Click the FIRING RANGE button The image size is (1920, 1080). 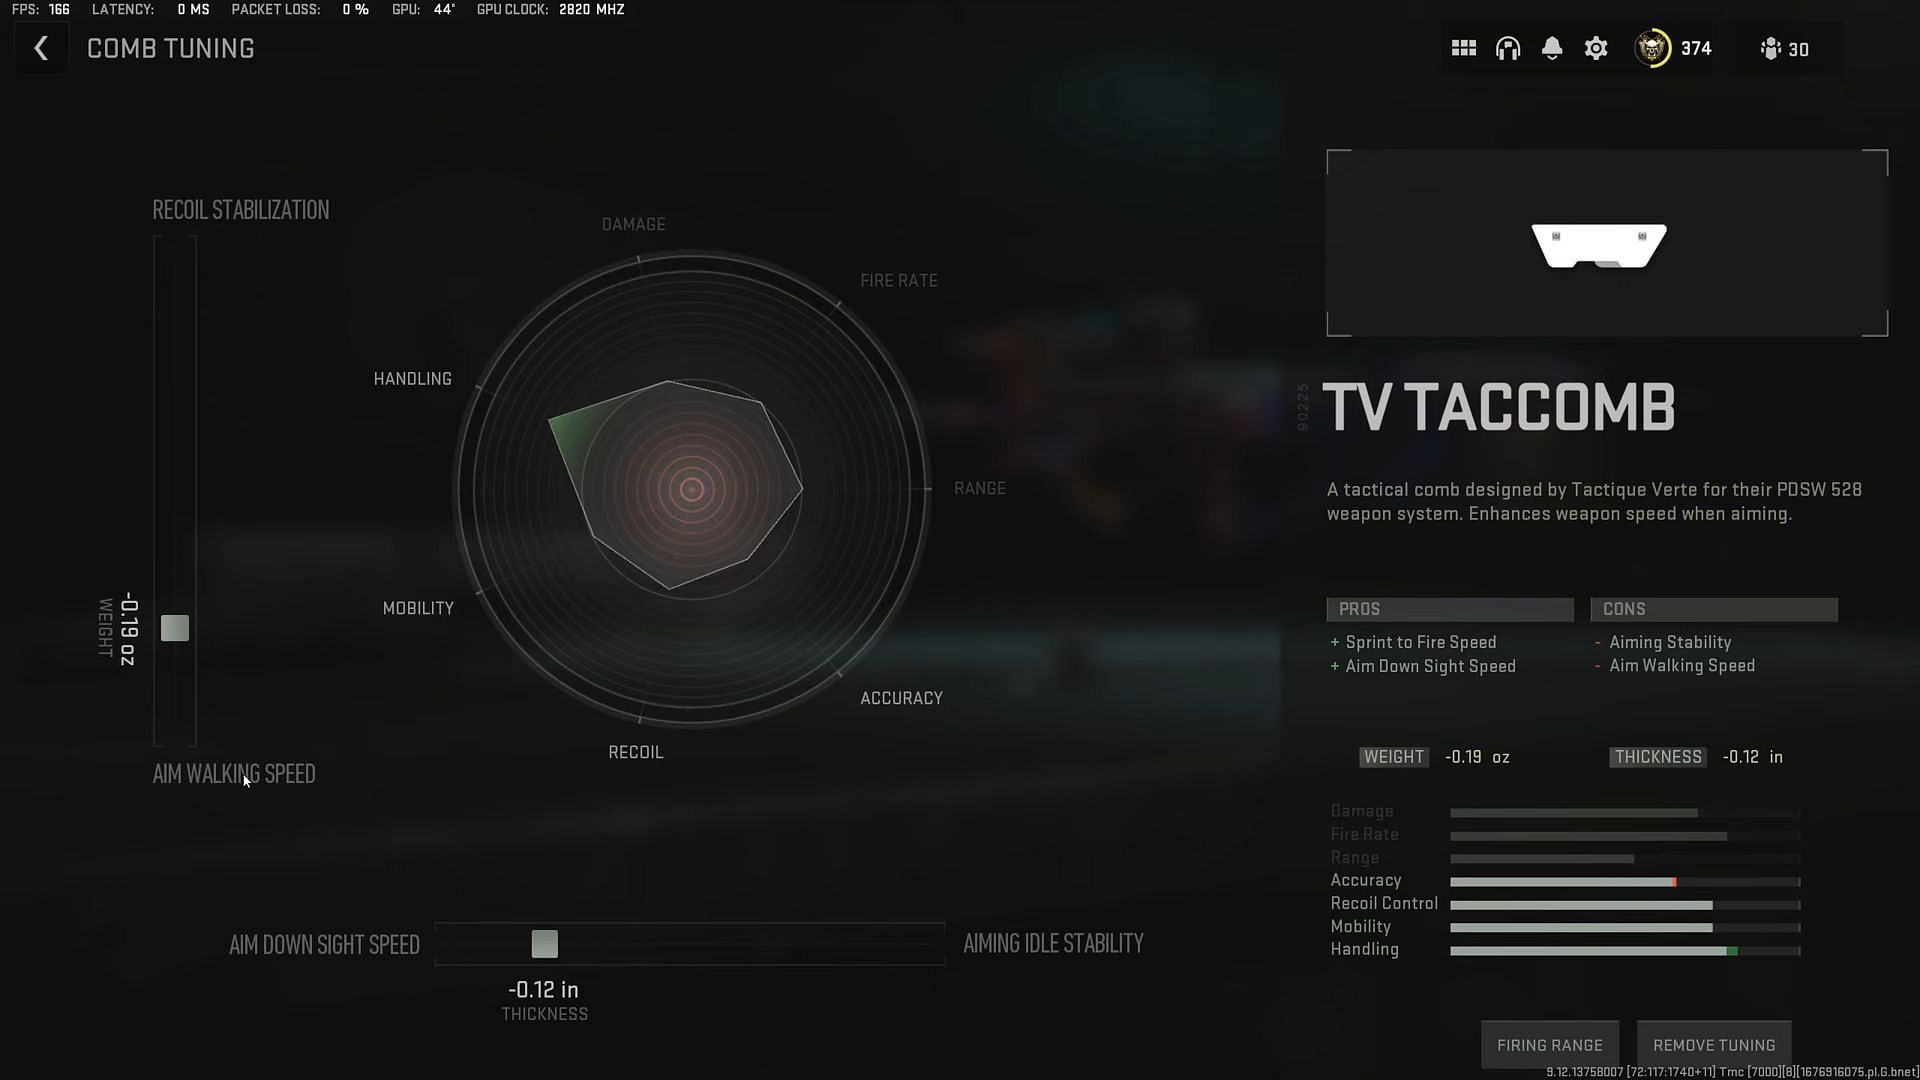pyautogui.click(x=1549, y=1043)
